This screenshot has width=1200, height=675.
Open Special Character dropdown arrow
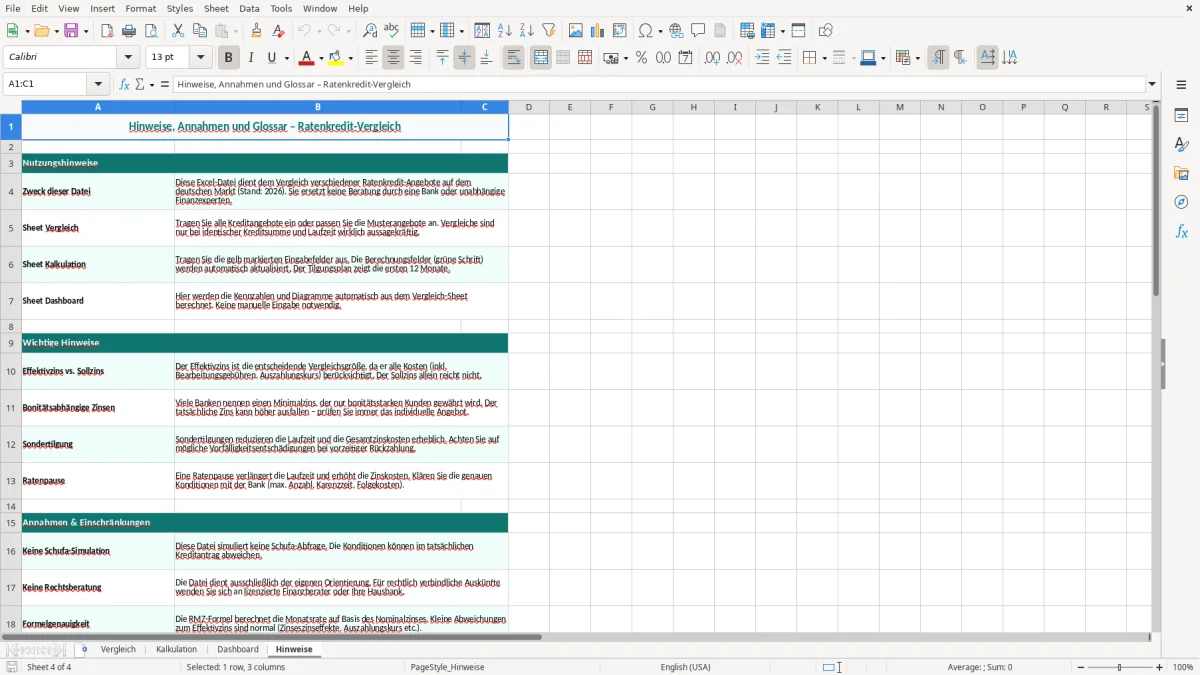[660, 31]
